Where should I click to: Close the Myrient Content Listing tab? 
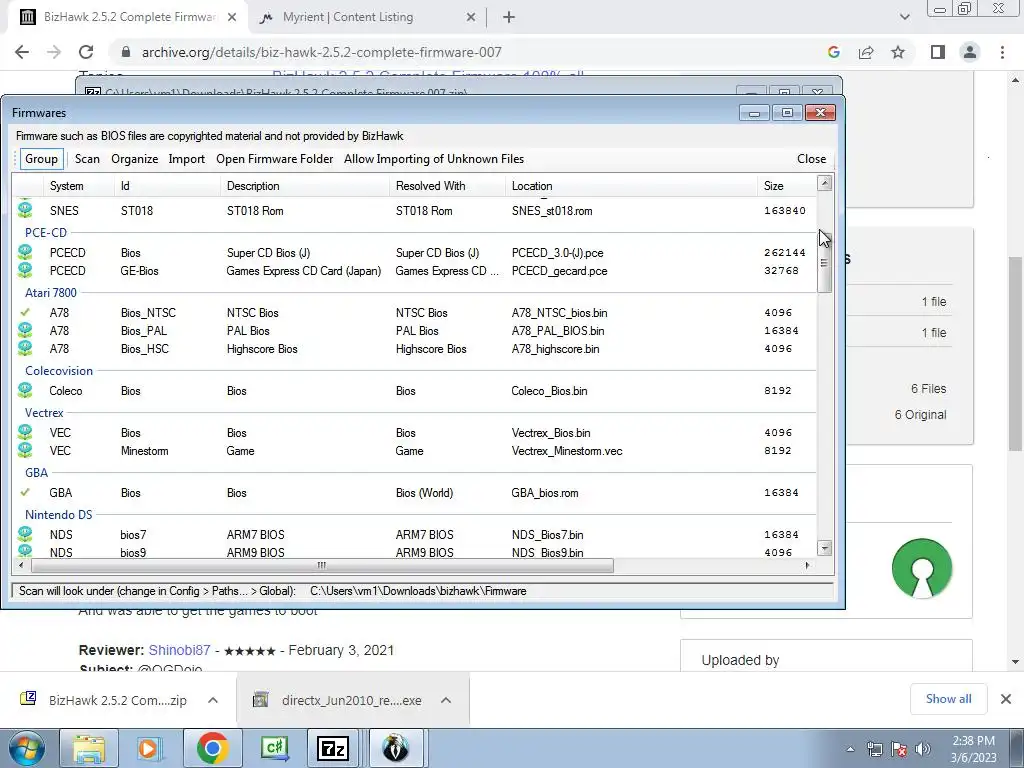(x=471, y=18)
